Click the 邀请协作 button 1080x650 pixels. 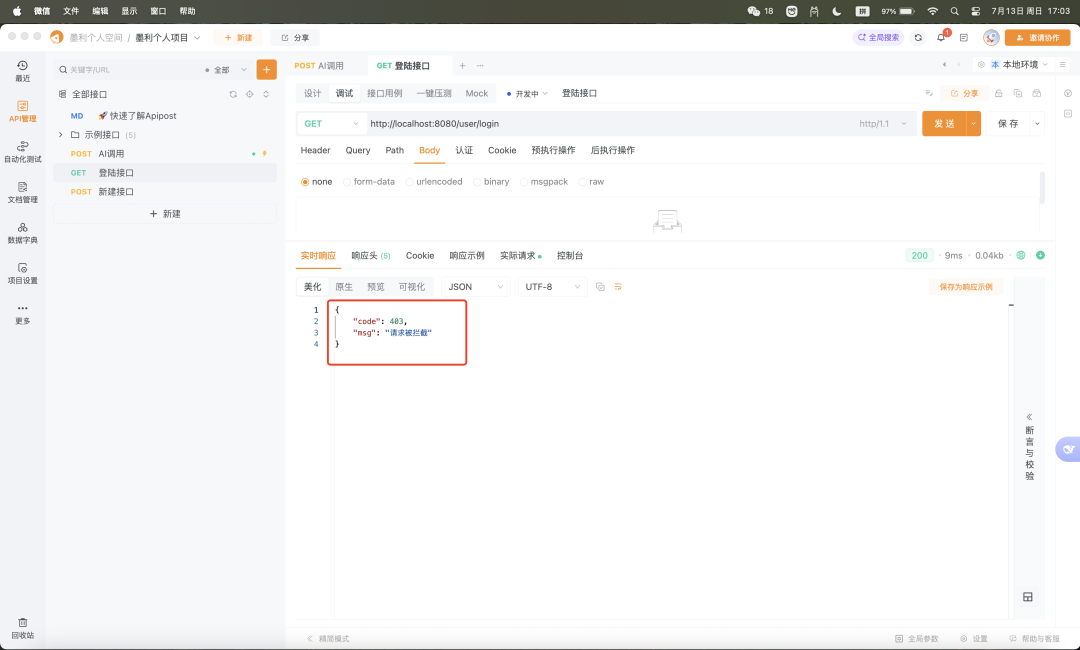(1037, 38)
